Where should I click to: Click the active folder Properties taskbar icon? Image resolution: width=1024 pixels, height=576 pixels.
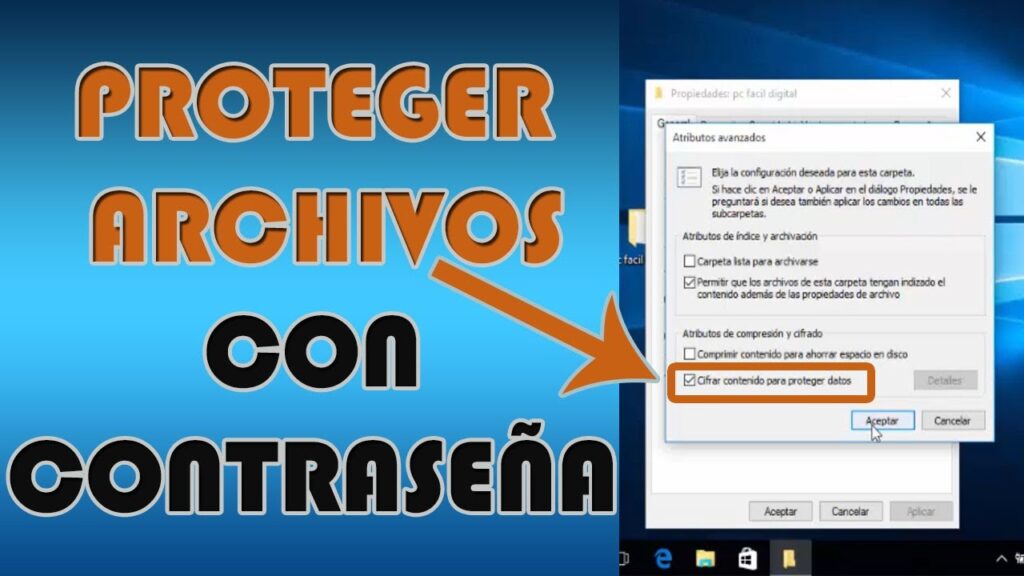tap(789, 558)
